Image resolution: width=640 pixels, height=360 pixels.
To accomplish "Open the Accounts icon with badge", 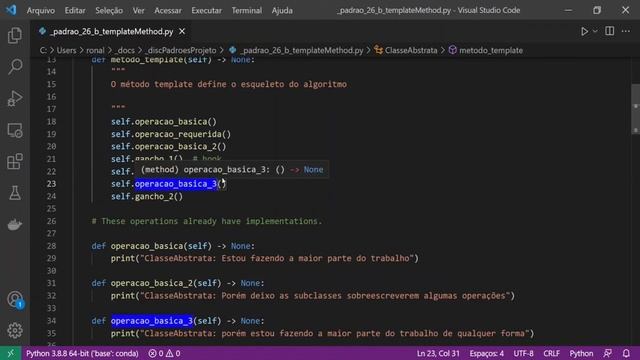I will pos(15,300).
